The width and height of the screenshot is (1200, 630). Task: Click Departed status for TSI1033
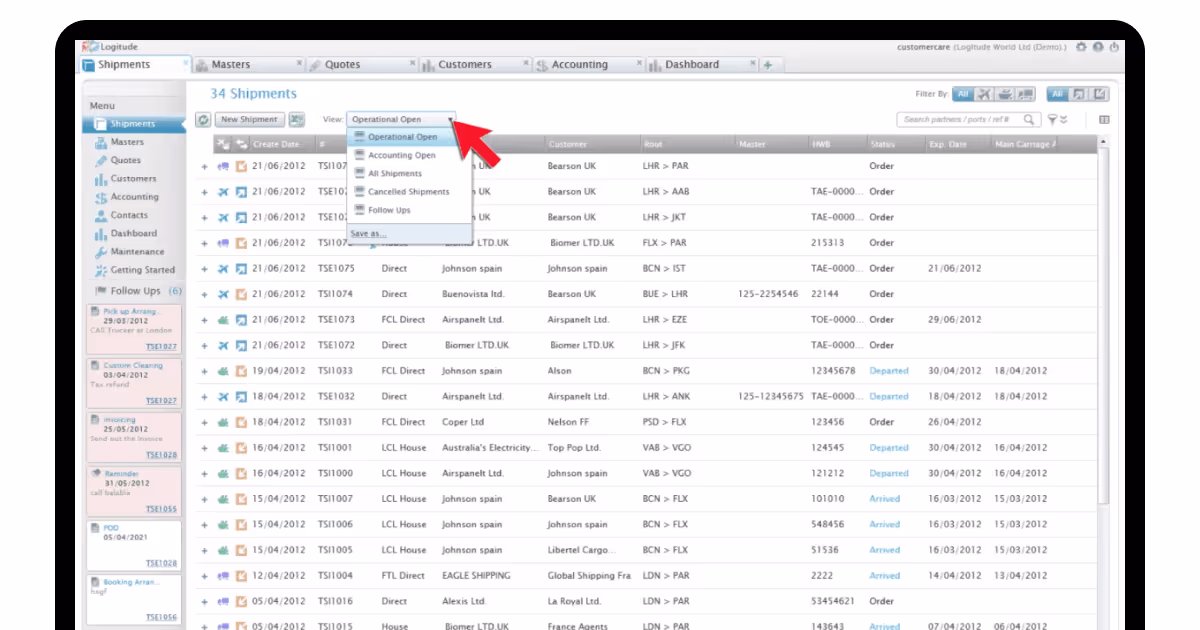pos(889,371)
